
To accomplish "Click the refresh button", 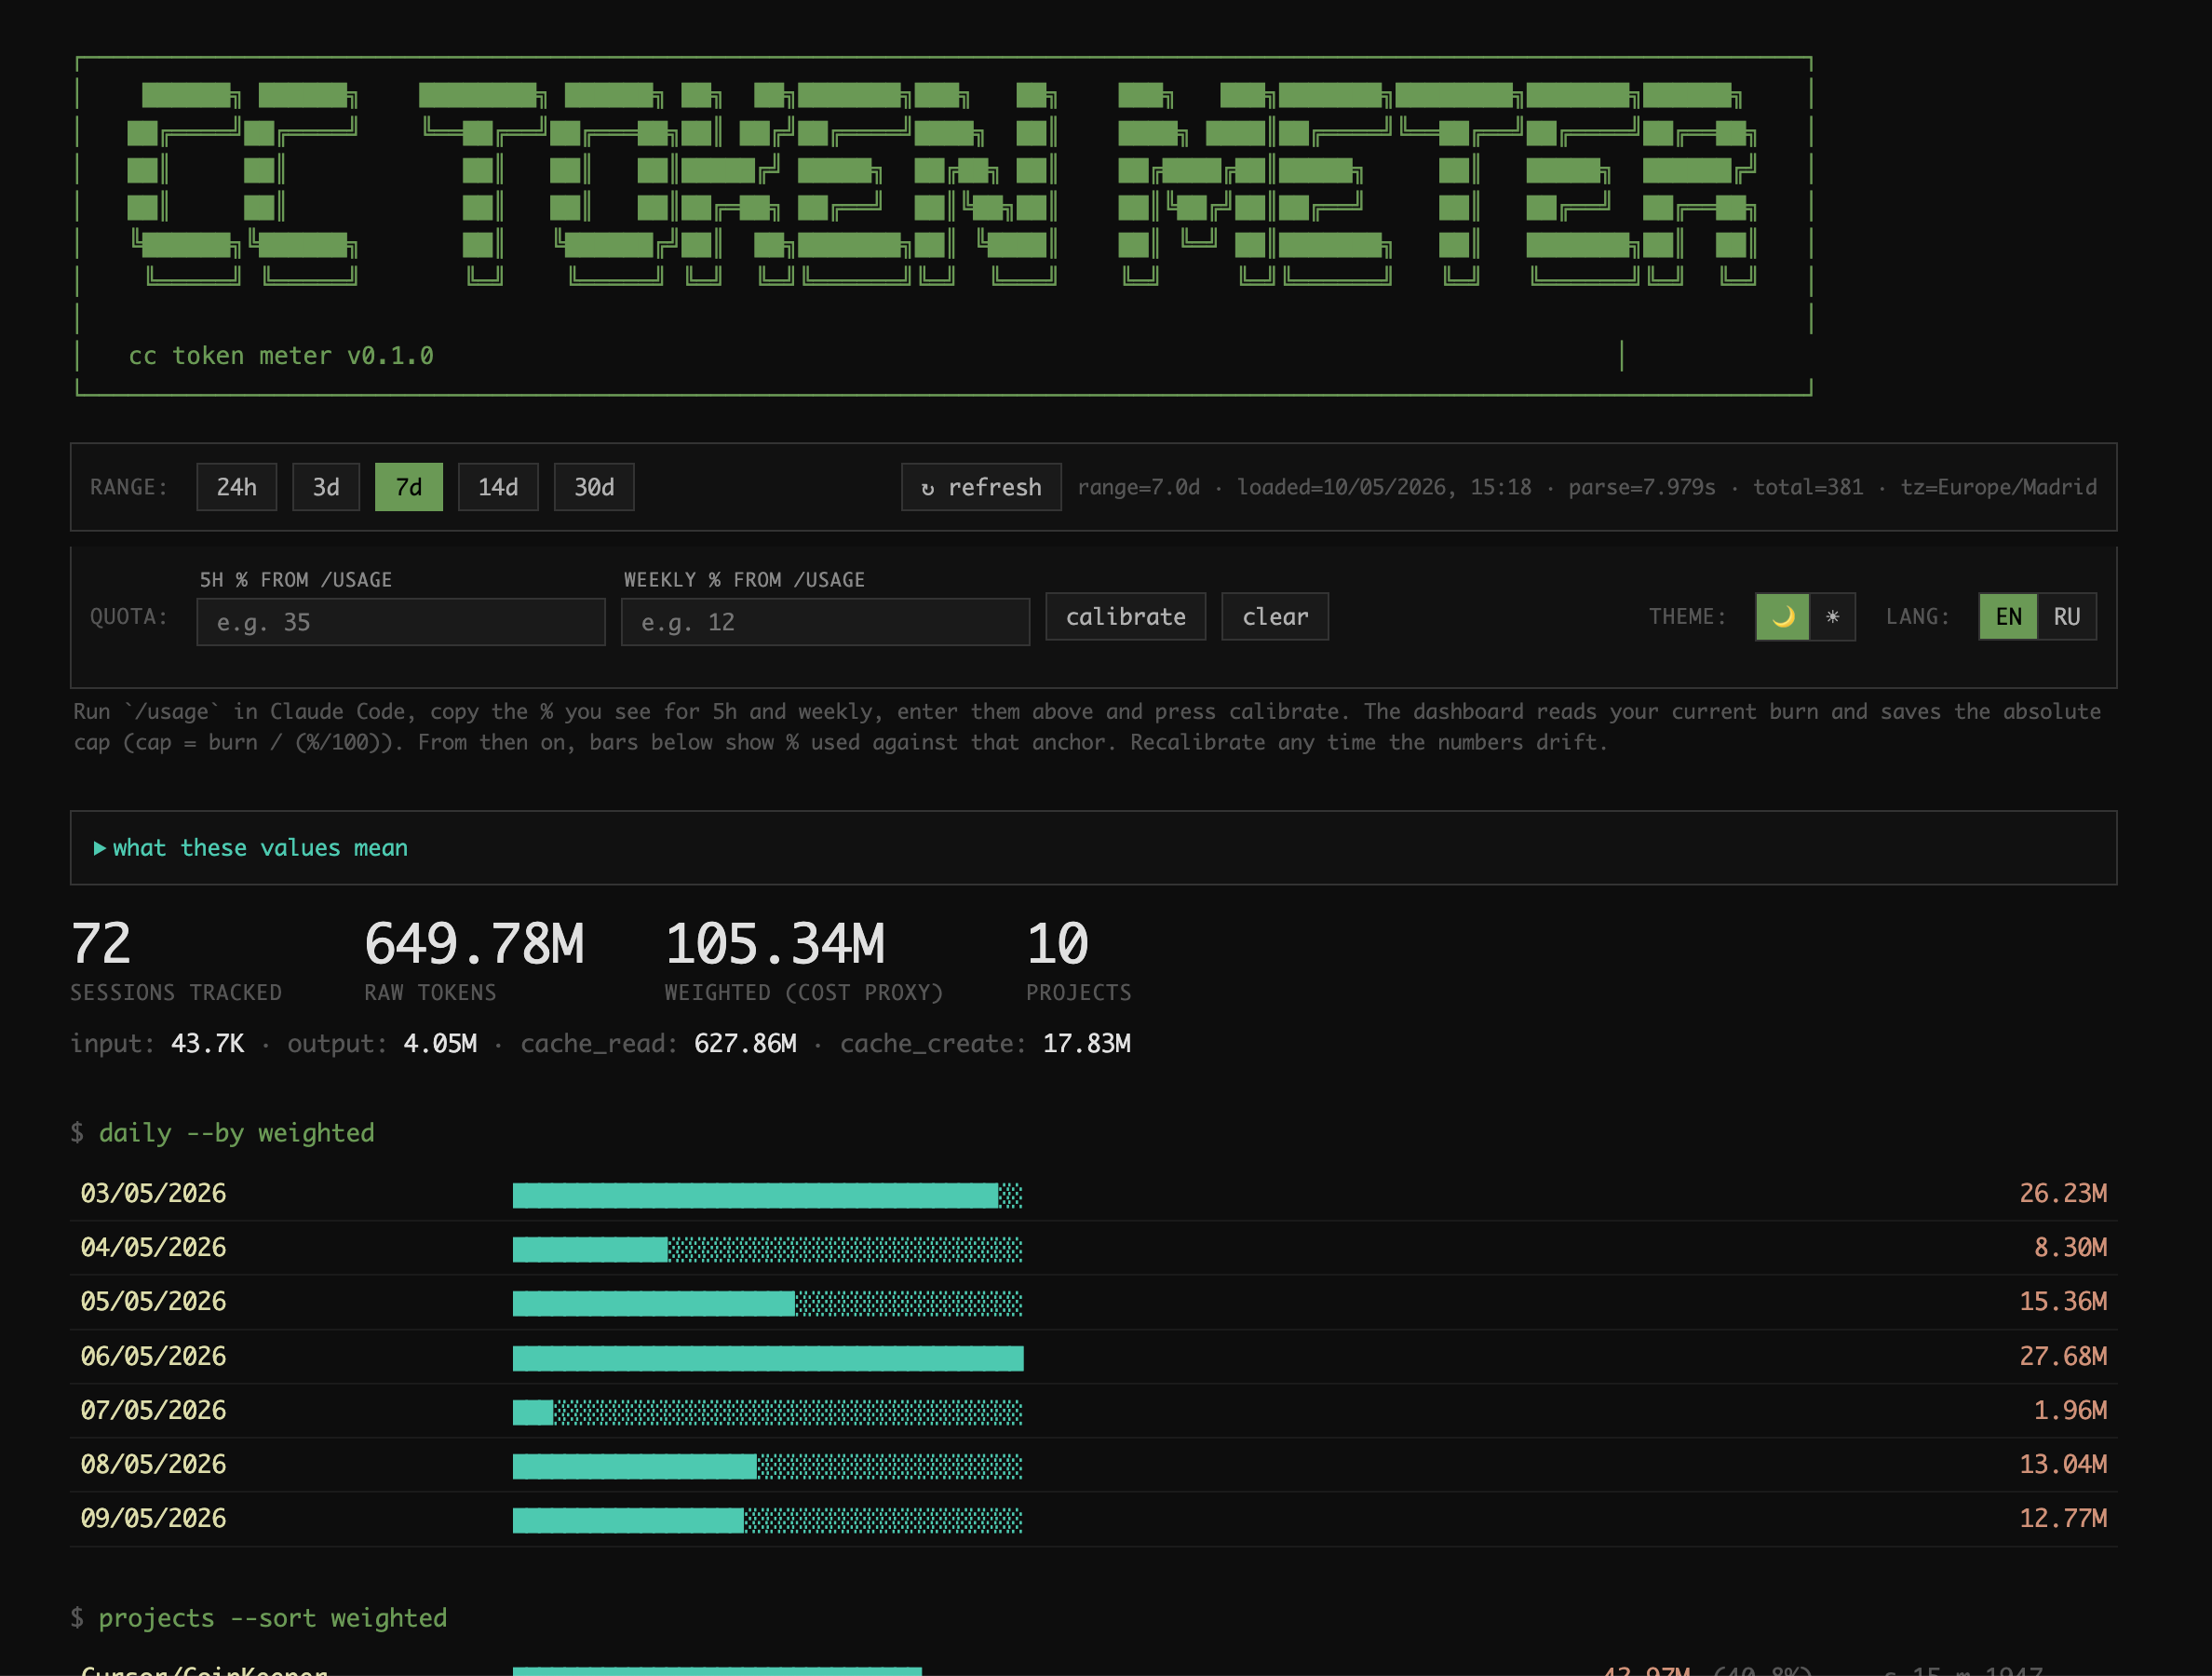I will [981, 487].
